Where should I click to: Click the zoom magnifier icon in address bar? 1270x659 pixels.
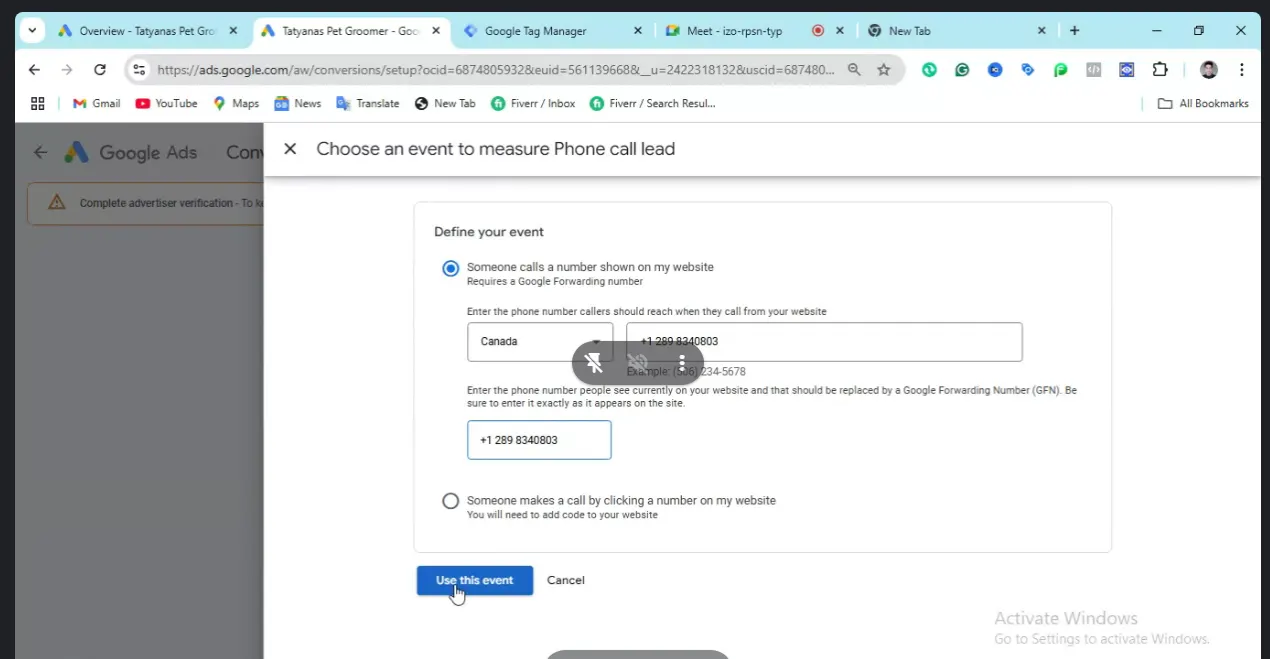pyautogui.click(x=854, y=70)
